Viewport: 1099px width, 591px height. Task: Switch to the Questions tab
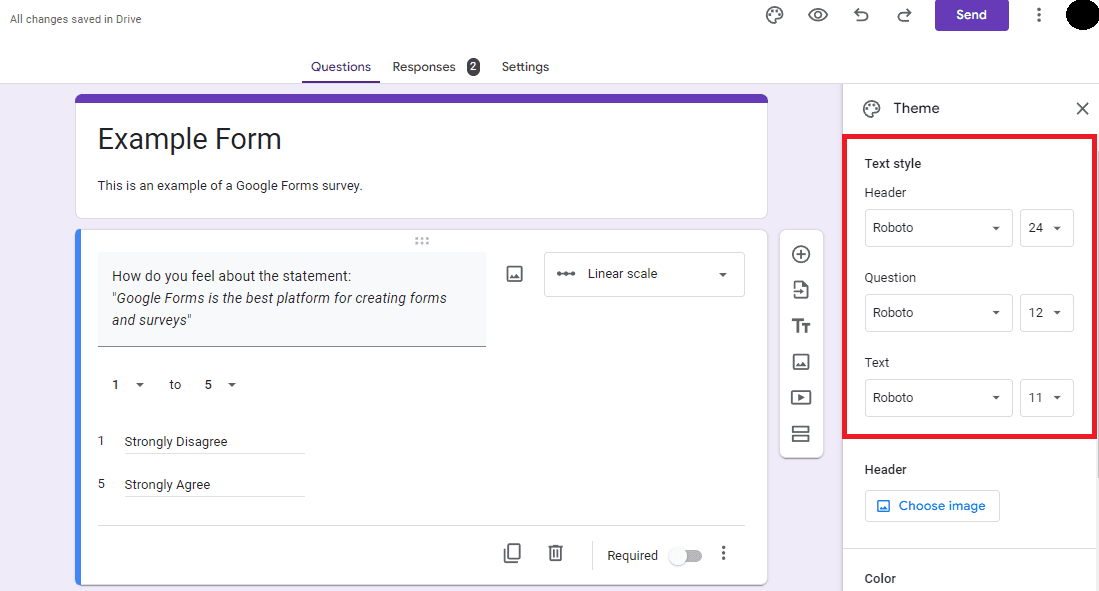(x=341, y=67)
